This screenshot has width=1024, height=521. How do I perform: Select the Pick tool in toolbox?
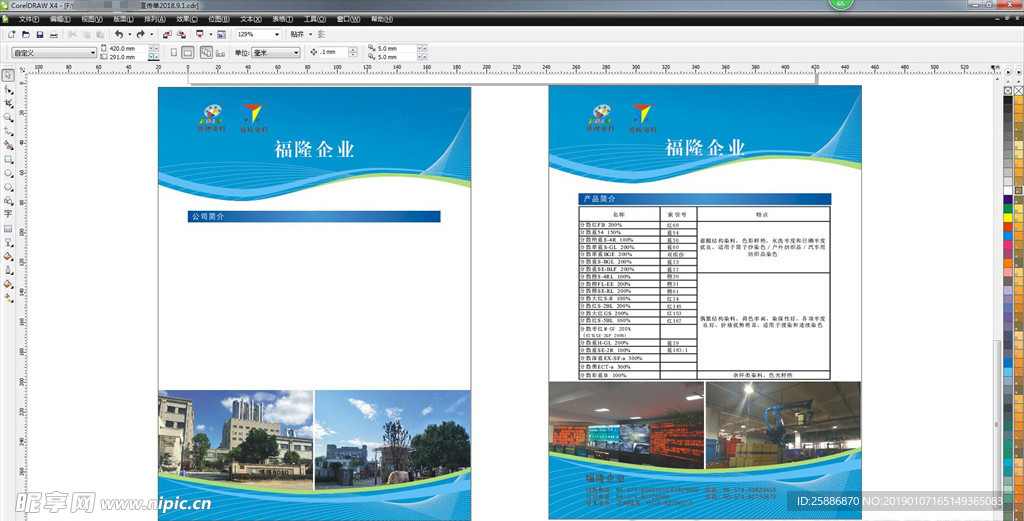[8, 76]
